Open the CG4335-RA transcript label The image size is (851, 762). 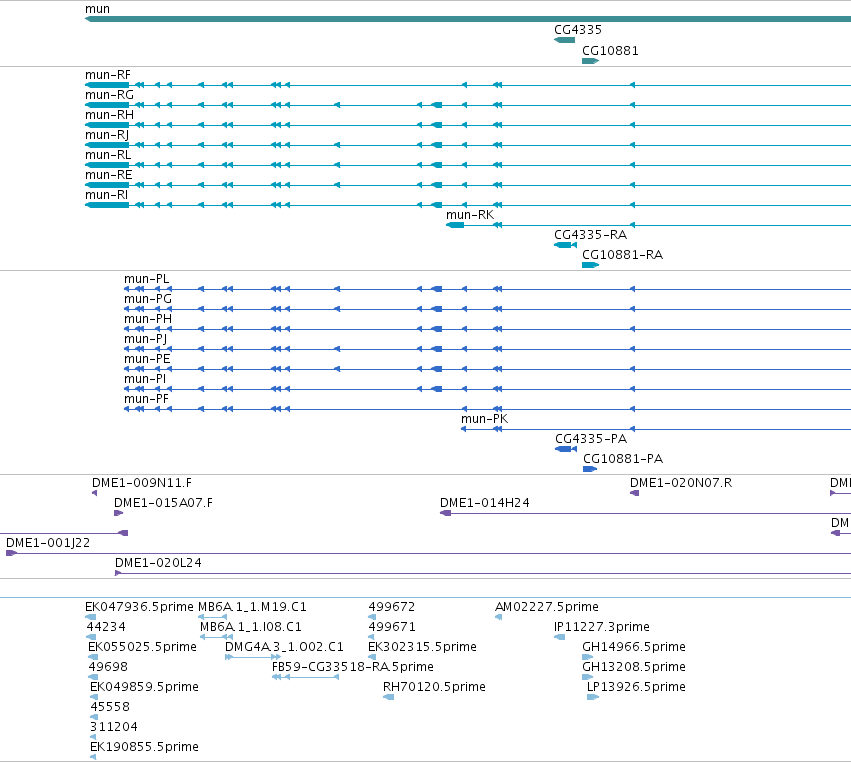590,235
